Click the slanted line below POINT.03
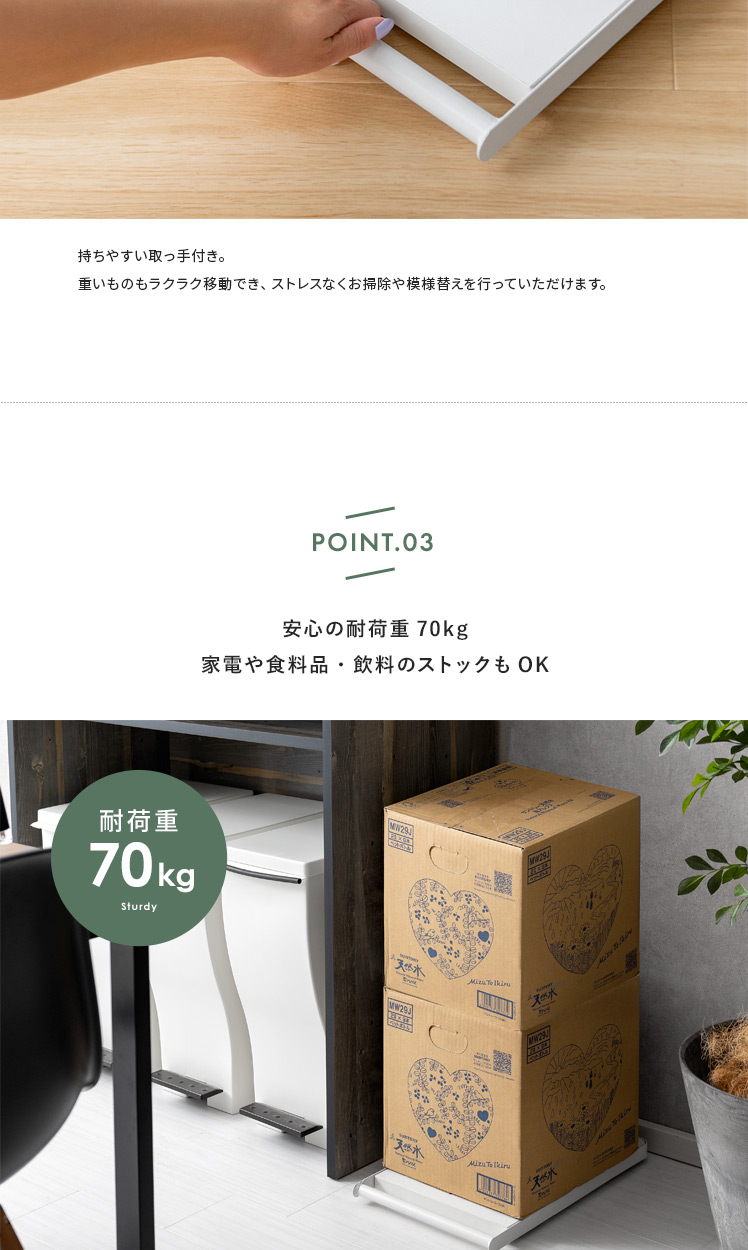The height and width of the screenshot is (1250, 748). click(x=370, y=573)
